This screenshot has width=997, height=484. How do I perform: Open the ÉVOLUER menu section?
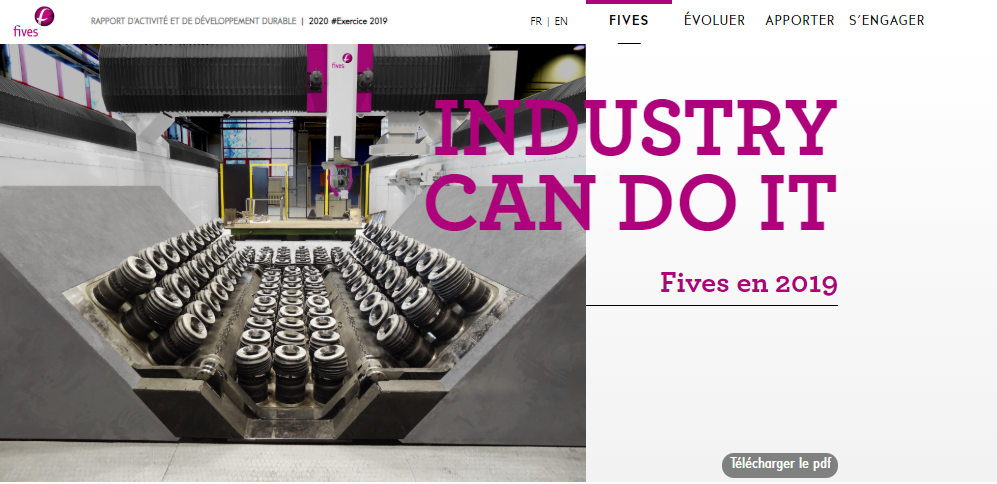(x=714, y=20)
